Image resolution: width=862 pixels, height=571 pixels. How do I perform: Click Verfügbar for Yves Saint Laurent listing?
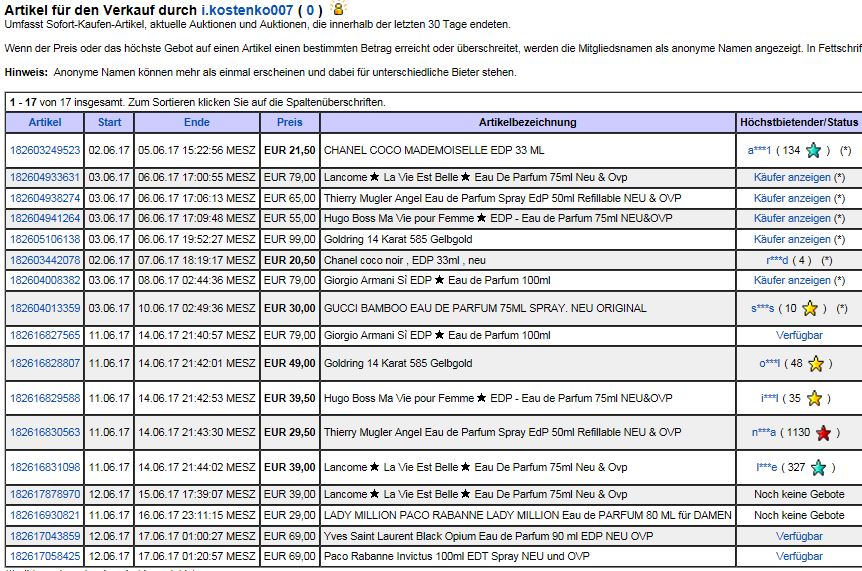point(799,536)
